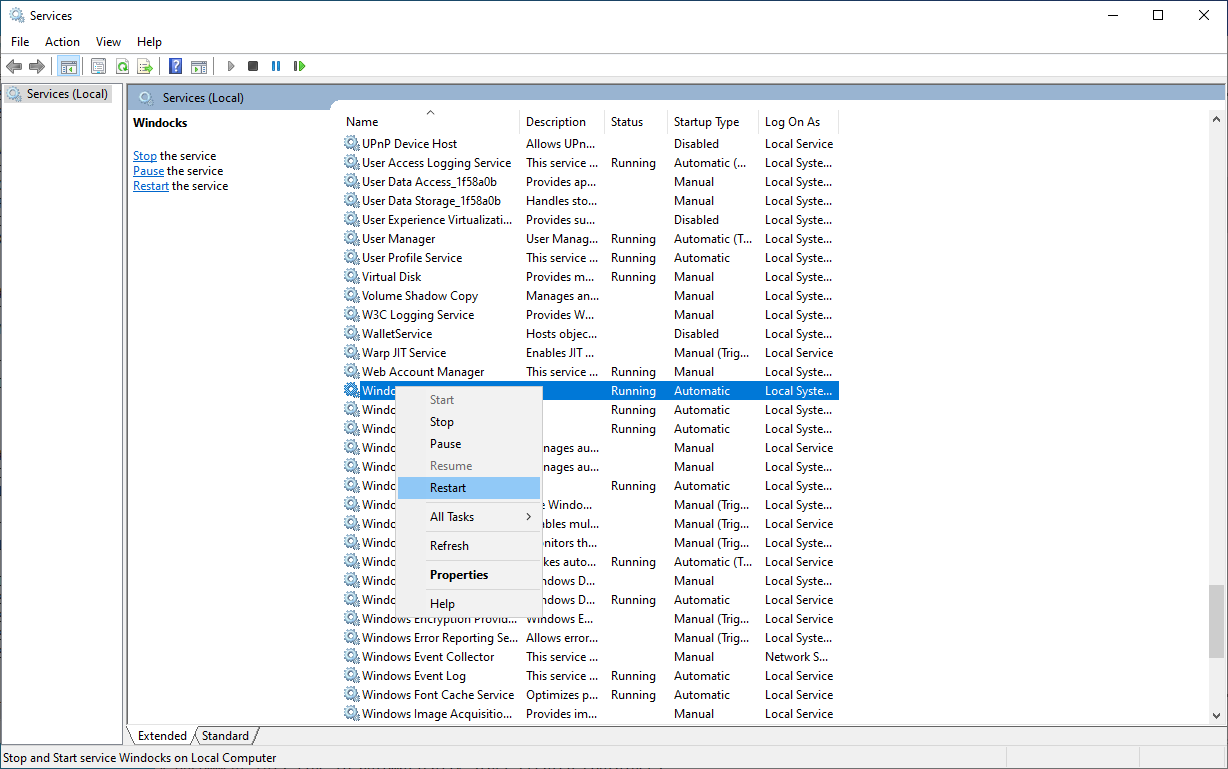The width and height of the screenshot is (1228, 769).
Task: Click the forward navigation arrow
Action: coord(37,66)
